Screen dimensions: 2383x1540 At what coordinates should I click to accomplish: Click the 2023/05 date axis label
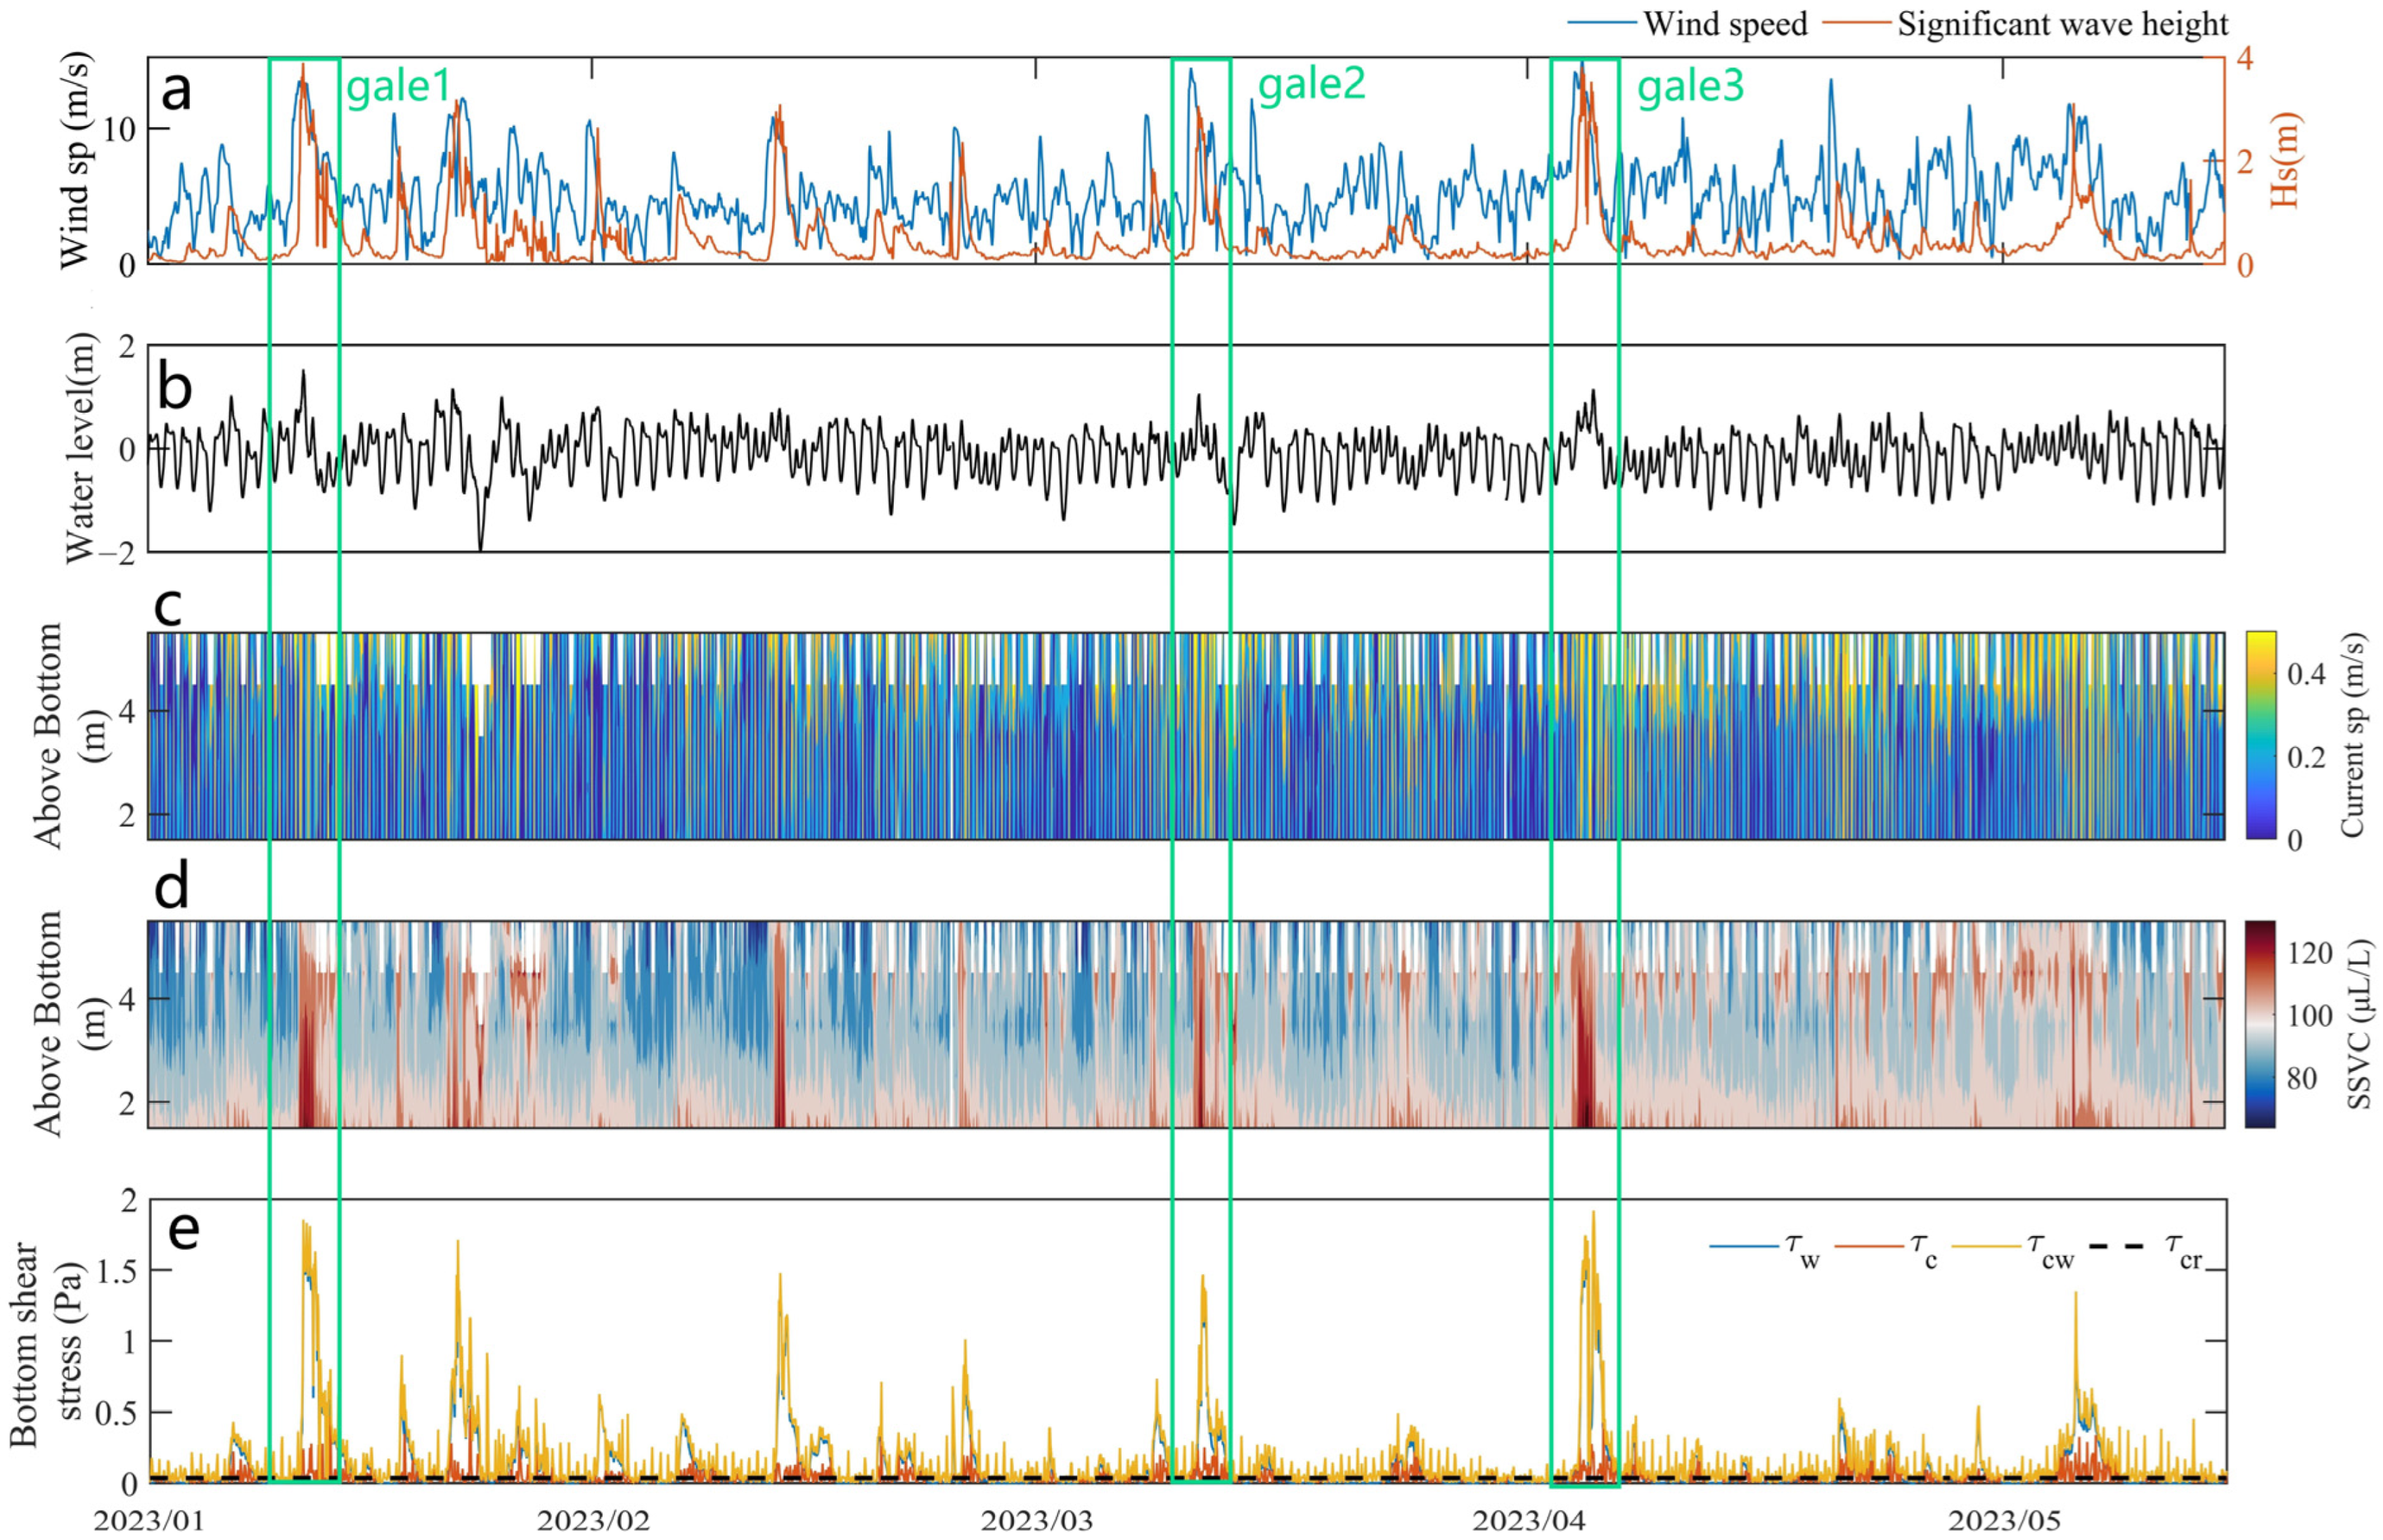pyautogui.click(x=2003, y=1521)
